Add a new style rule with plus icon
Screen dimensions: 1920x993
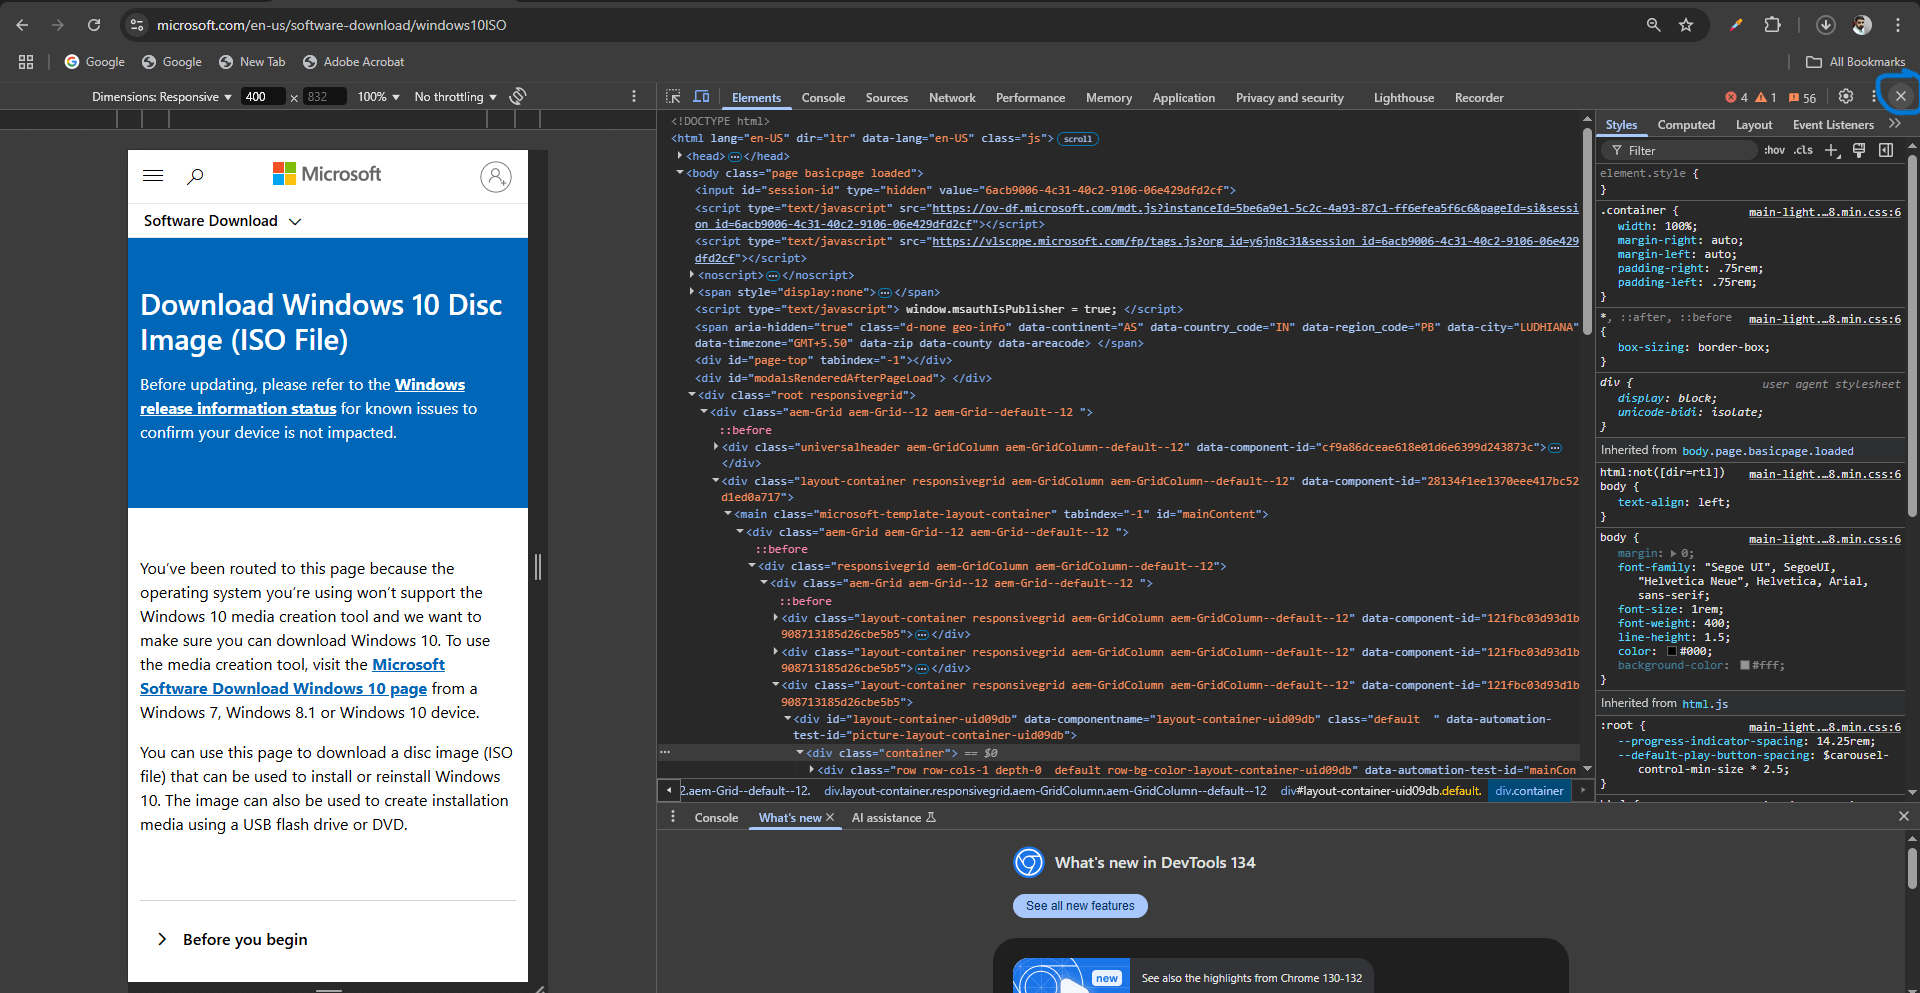click(1832, 150)
